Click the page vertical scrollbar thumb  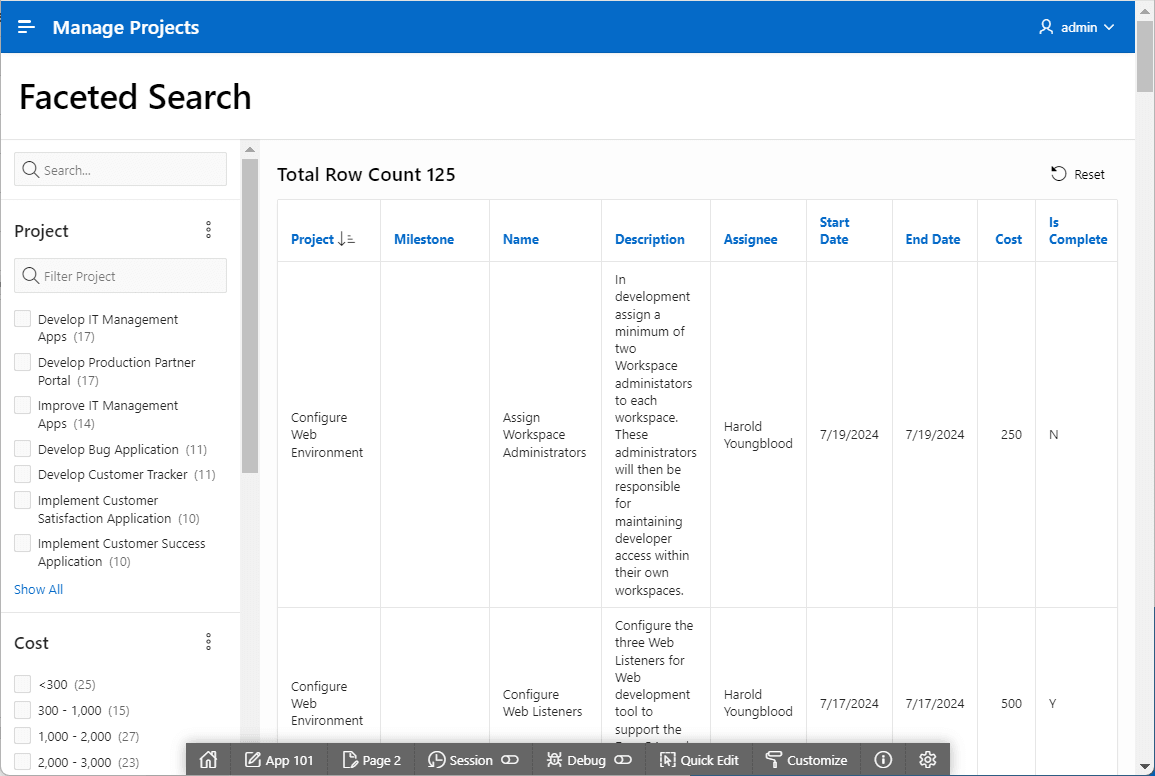pyautogui.click(x=1145, y=56)
